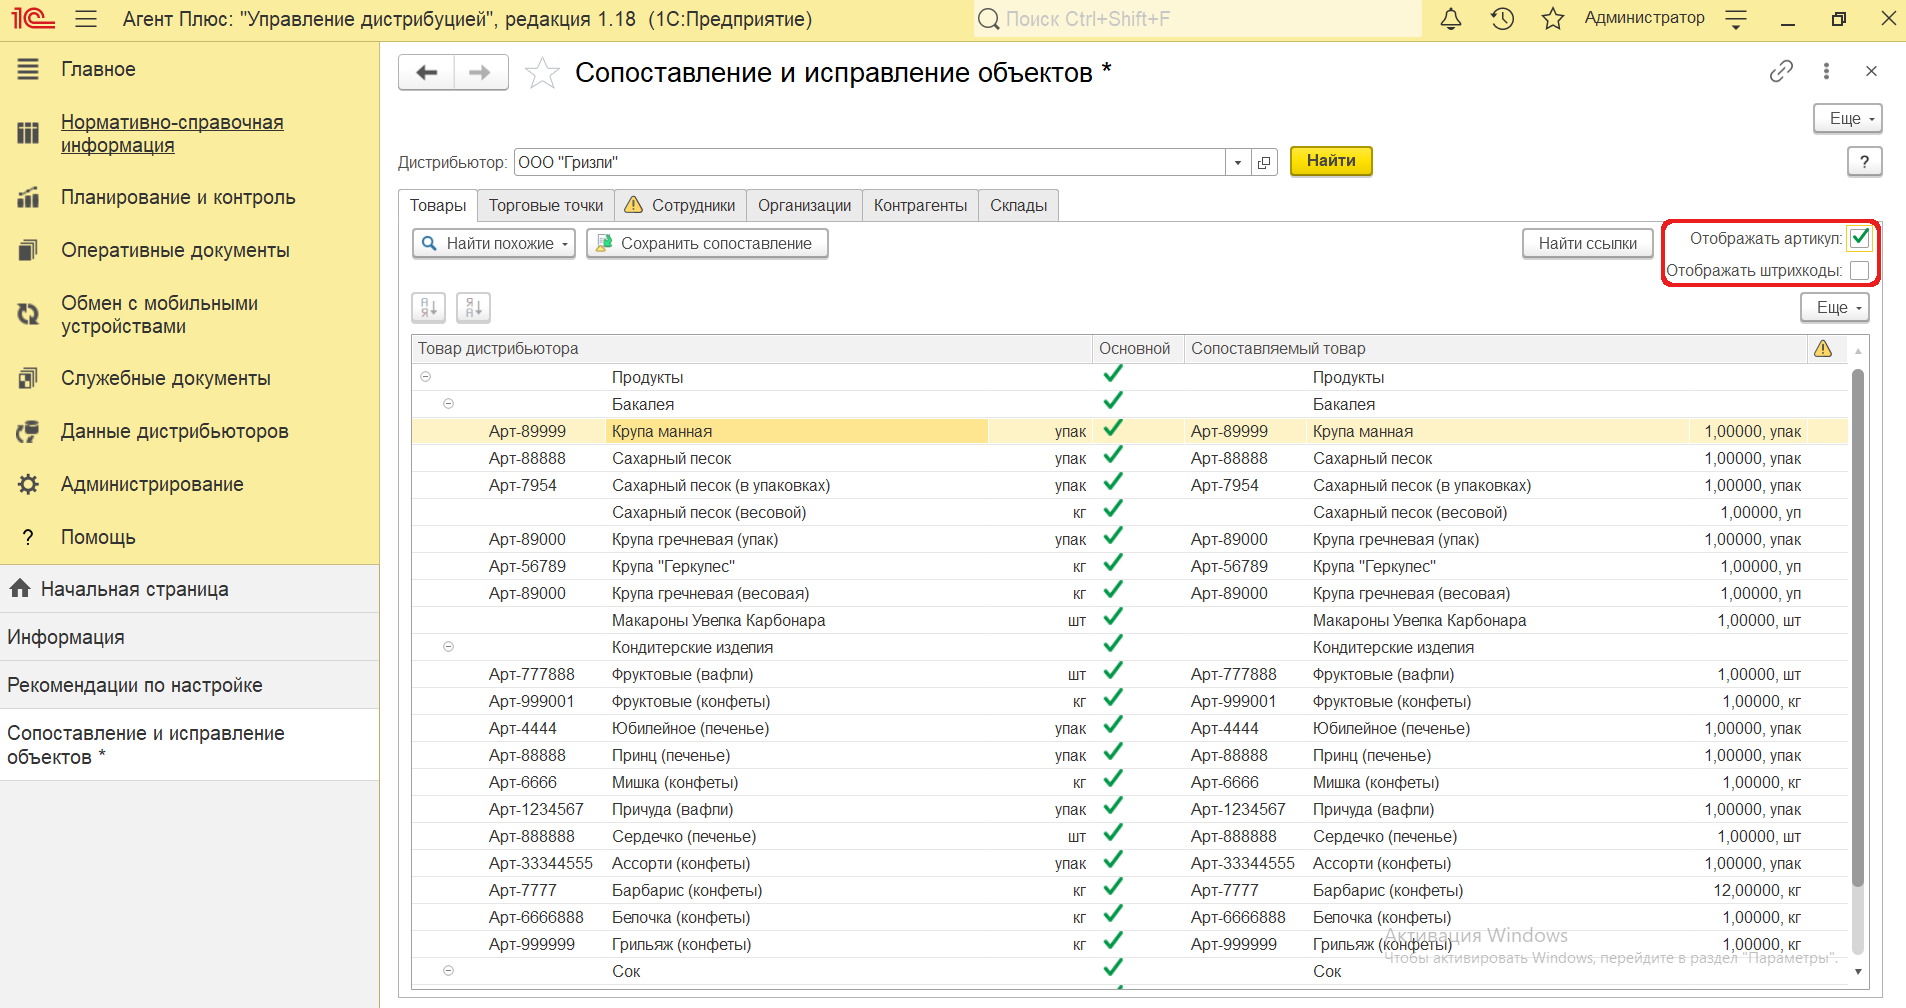1906x1008 pixels.
Task: Open Служебные документы section
Action: tap(166, 378)
